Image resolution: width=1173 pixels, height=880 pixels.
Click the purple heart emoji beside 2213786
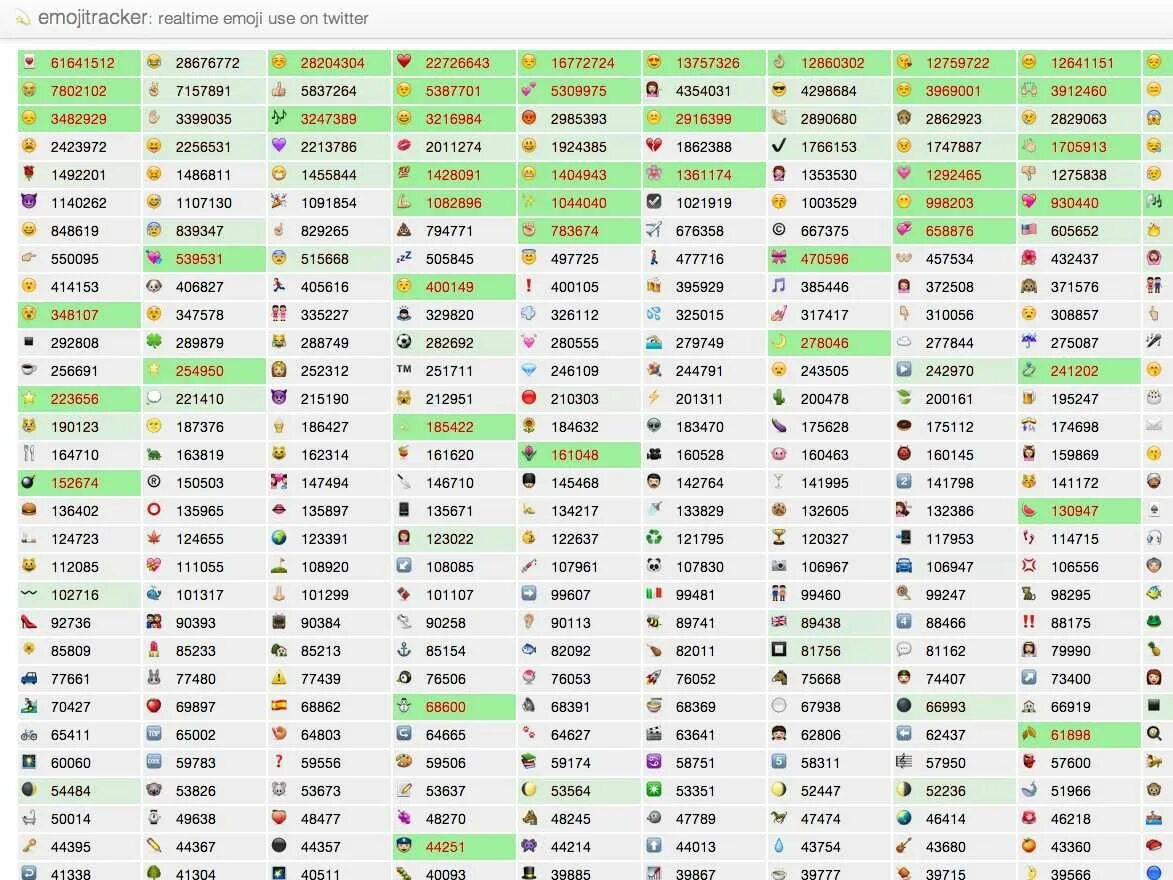(x=279, y=146)
